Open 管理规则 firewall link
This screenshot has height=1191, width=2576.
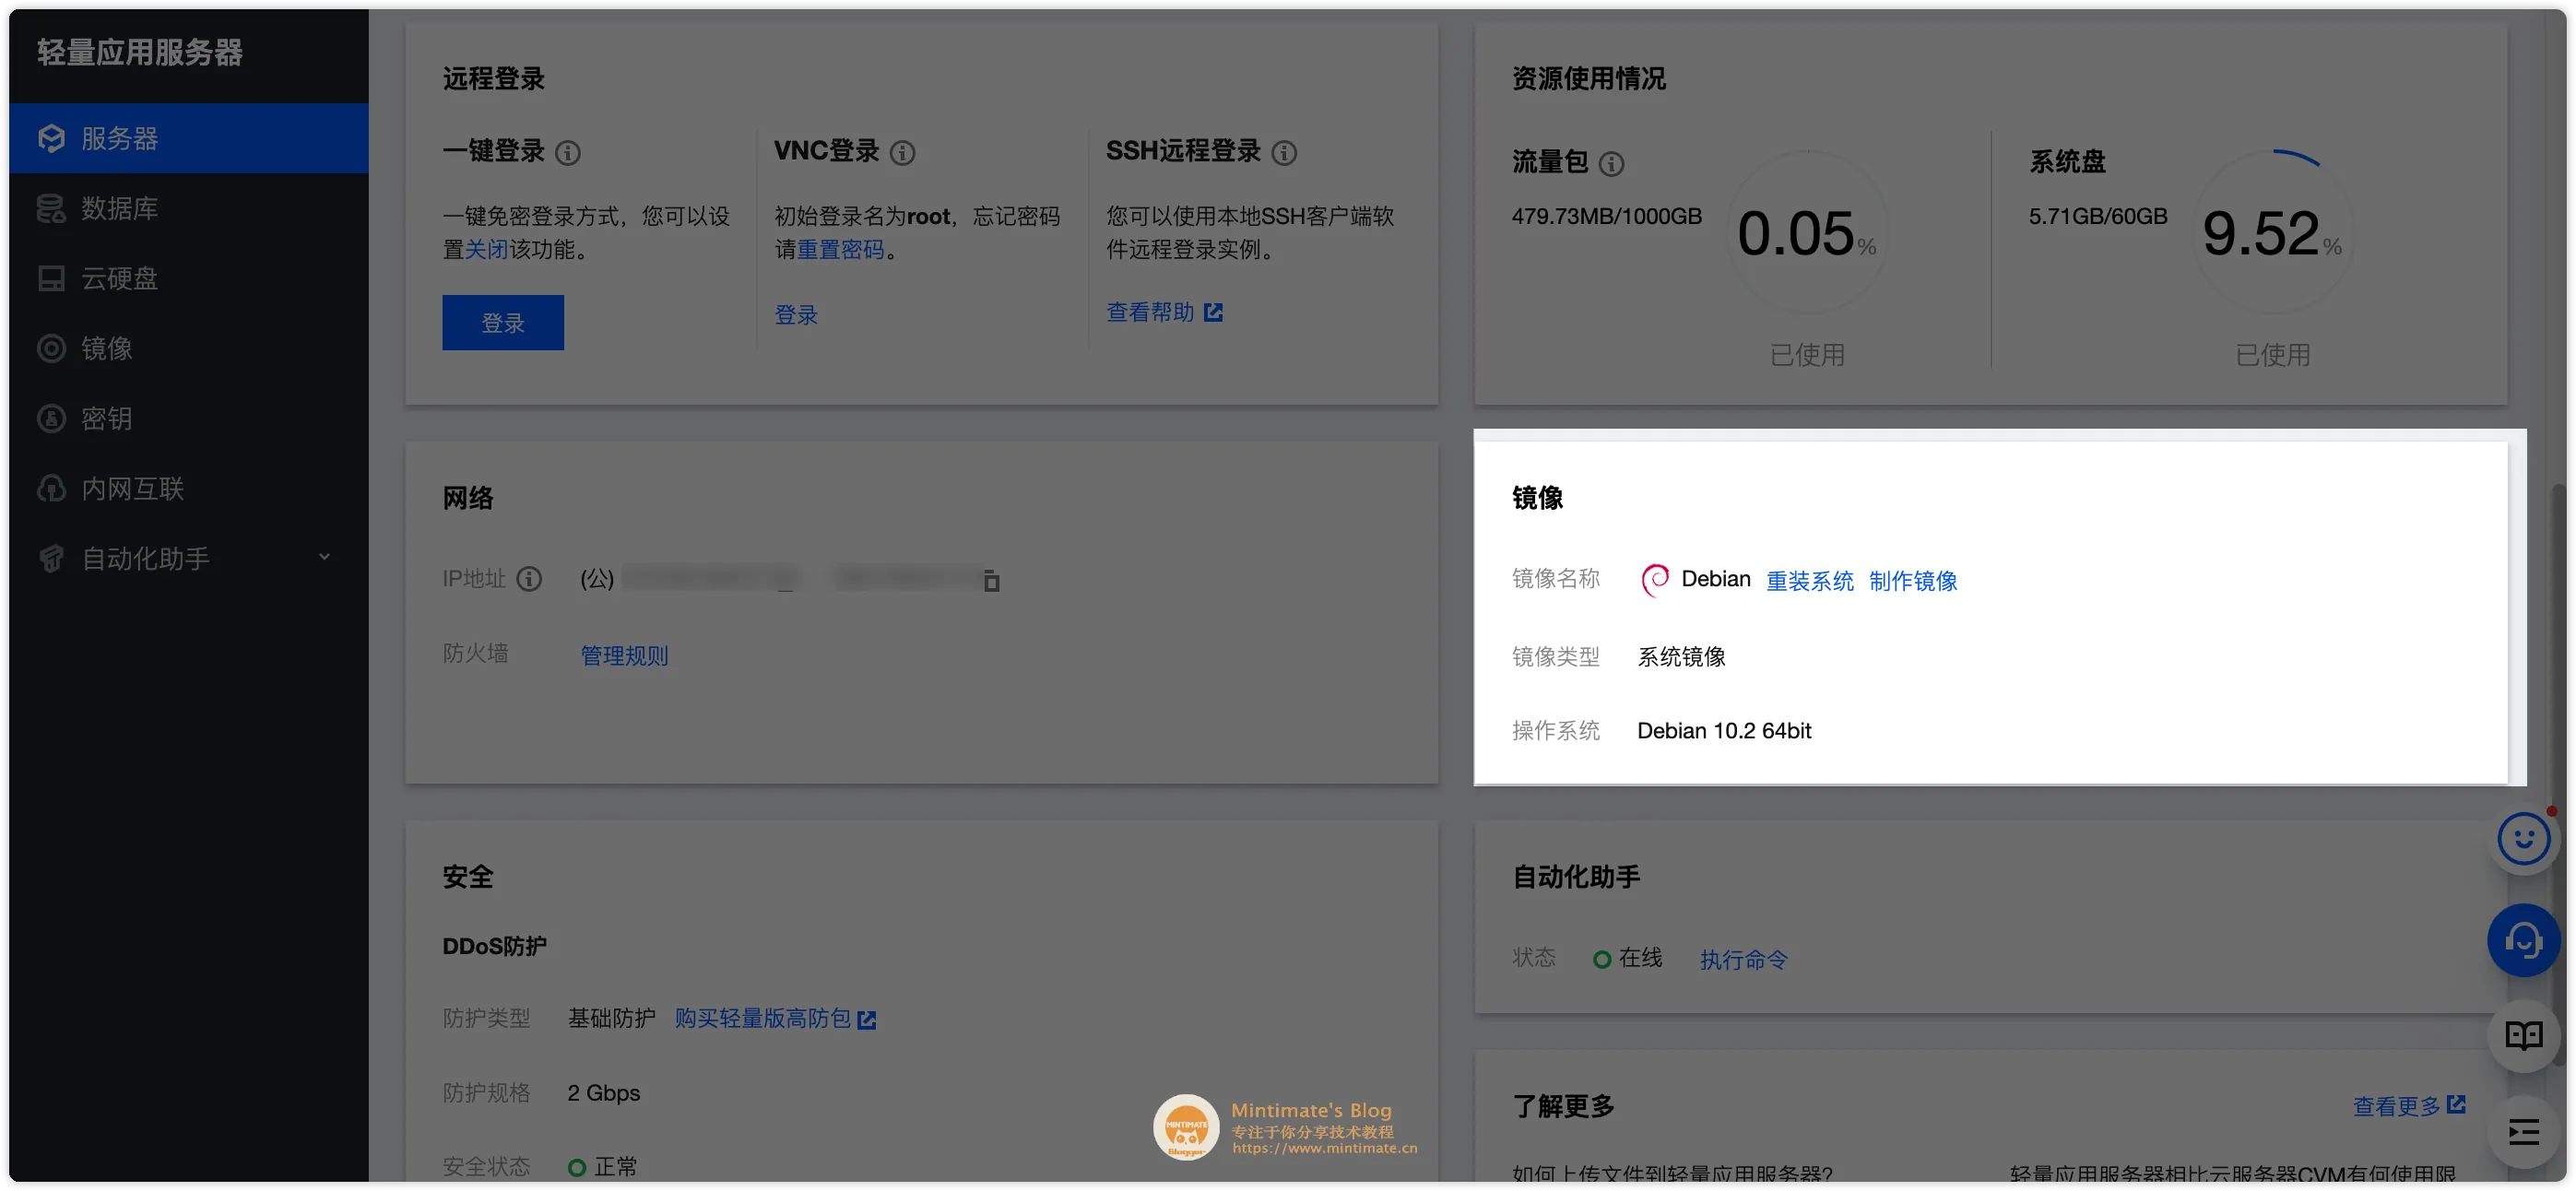(x=624, y=655)
